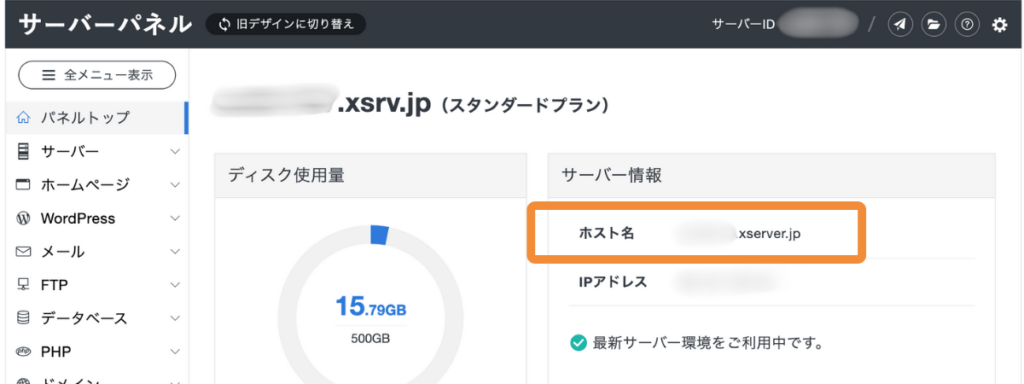The width and height of the screenshot is (1024, 384).
Task: Click the サーバーパネル title logo
Action: [105, 25]
